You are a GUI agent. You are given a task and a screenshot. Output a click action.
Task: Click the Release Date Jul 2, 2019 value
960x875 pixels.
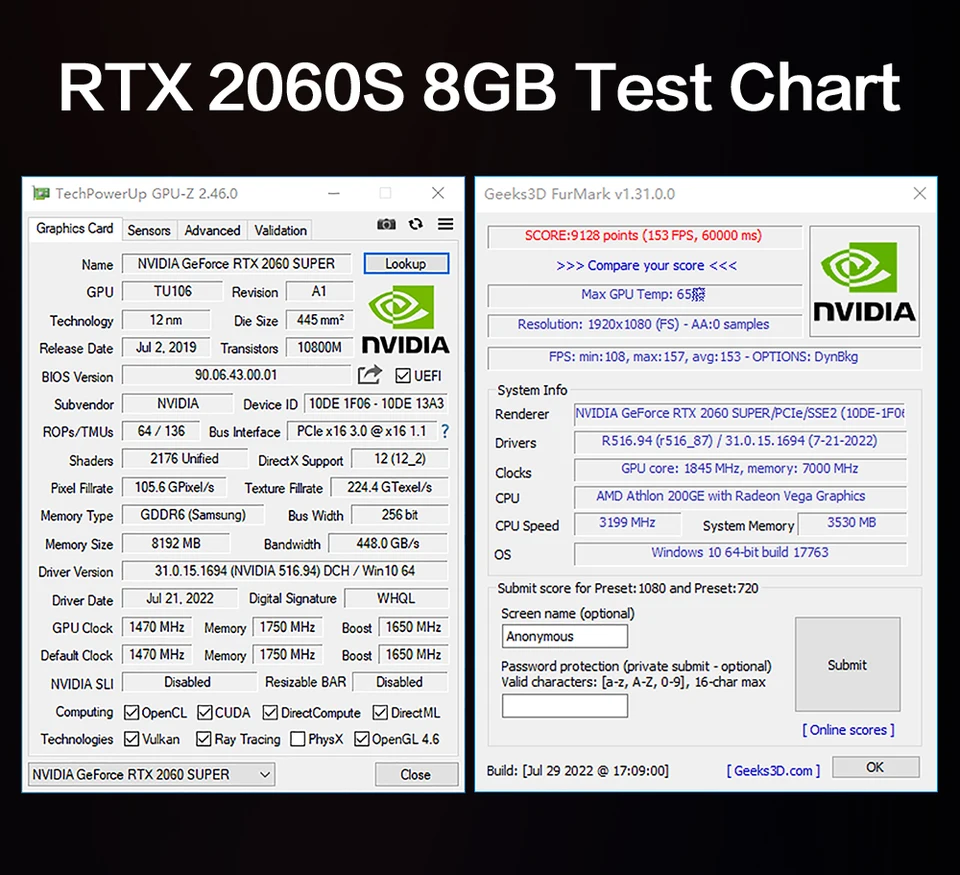[x=166, y=347]
